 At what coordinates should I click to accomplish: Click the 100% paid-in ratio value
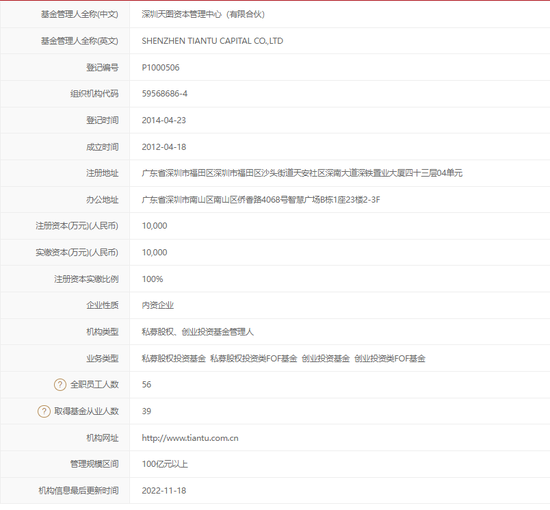[x=152, y=279]
